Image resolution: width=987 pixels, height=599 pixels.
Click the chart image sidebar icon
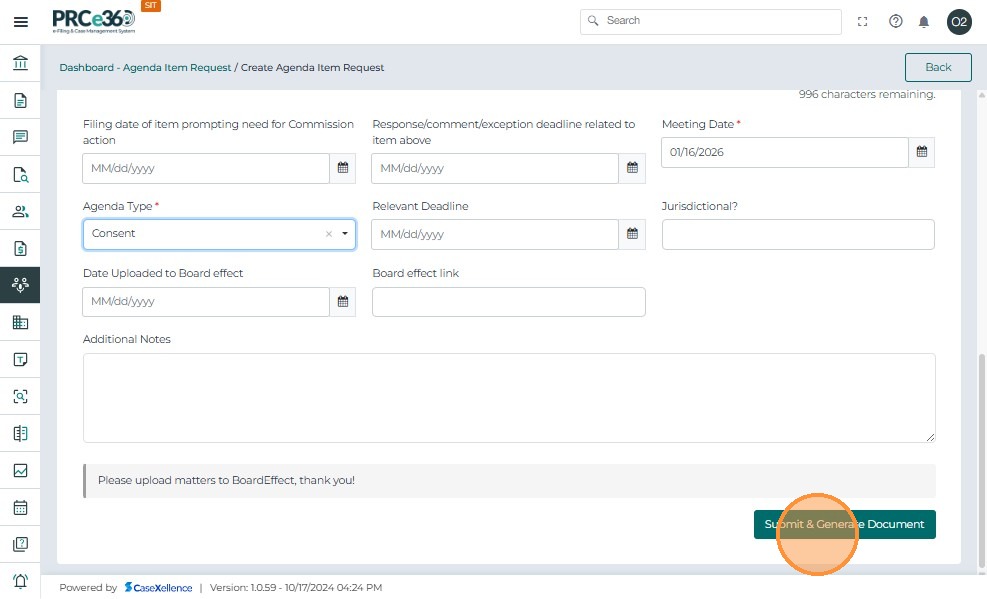(x=20, y=470)
